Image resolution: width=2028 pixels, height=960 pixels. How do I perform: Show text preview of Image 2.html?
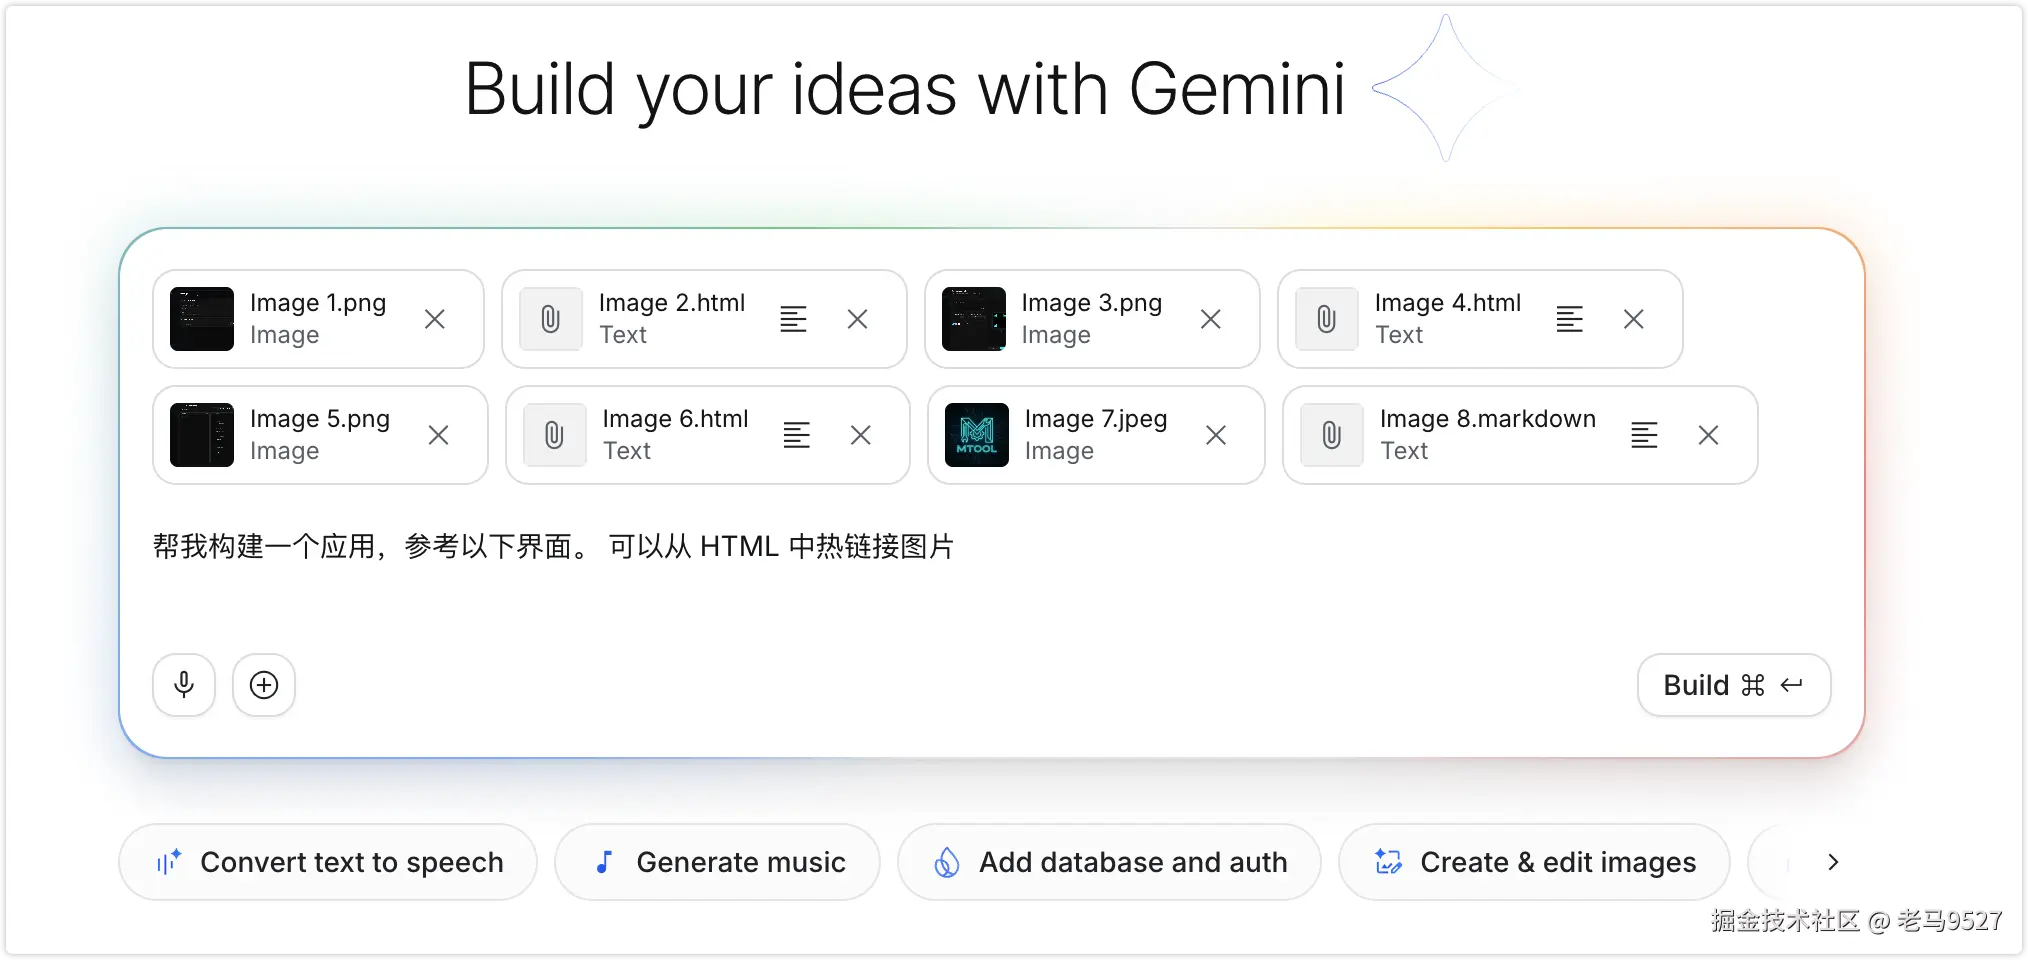pos(793,319)
